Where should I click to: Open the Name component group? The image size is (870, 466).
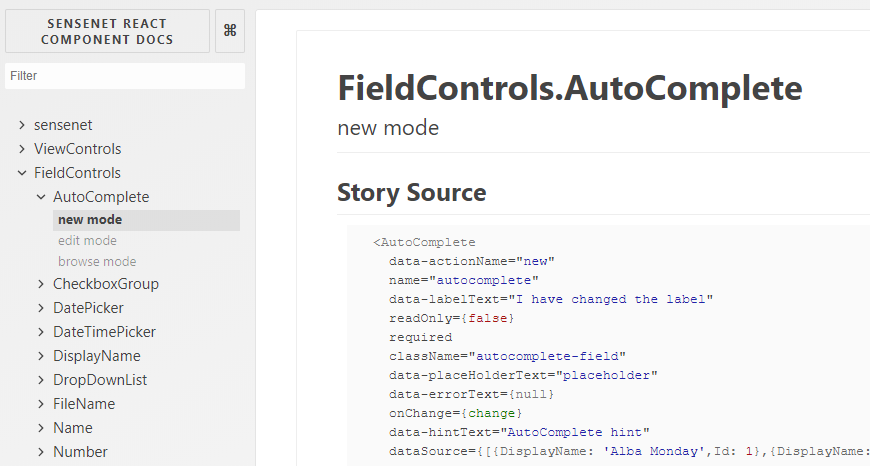click(x=73, y=428)
